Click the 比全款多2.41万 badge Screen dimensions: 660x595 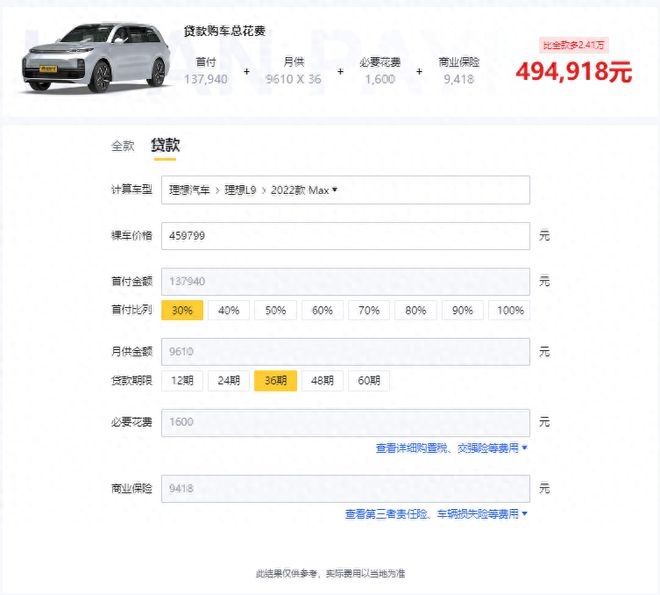click(x=574, y=45)
